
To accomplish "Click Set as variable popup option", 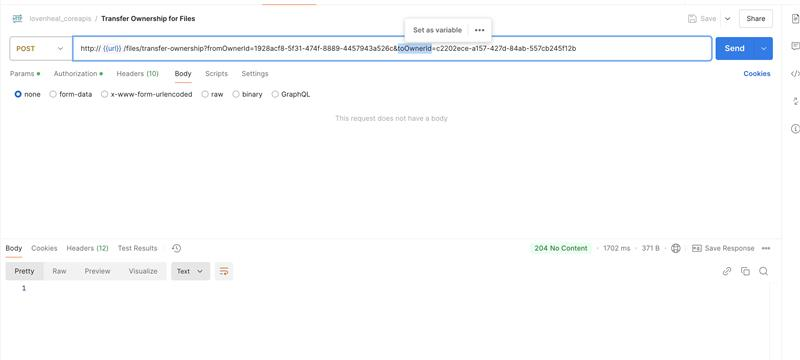I will (x=437, y=30).
